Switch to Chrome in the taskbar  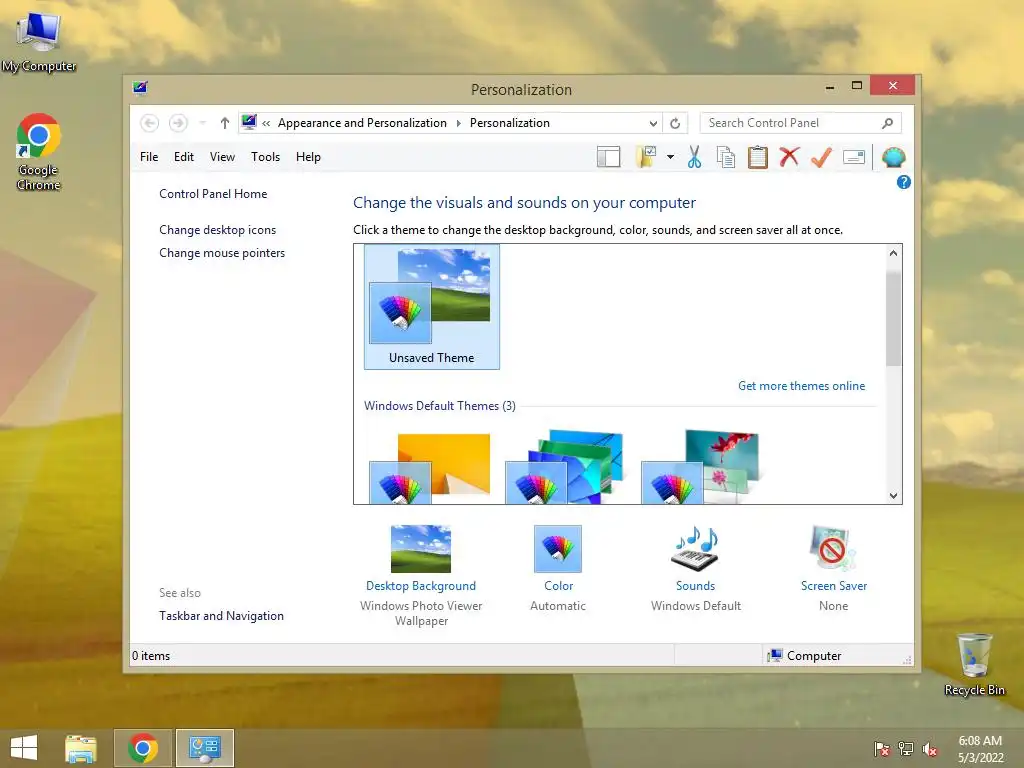(143, 748)
